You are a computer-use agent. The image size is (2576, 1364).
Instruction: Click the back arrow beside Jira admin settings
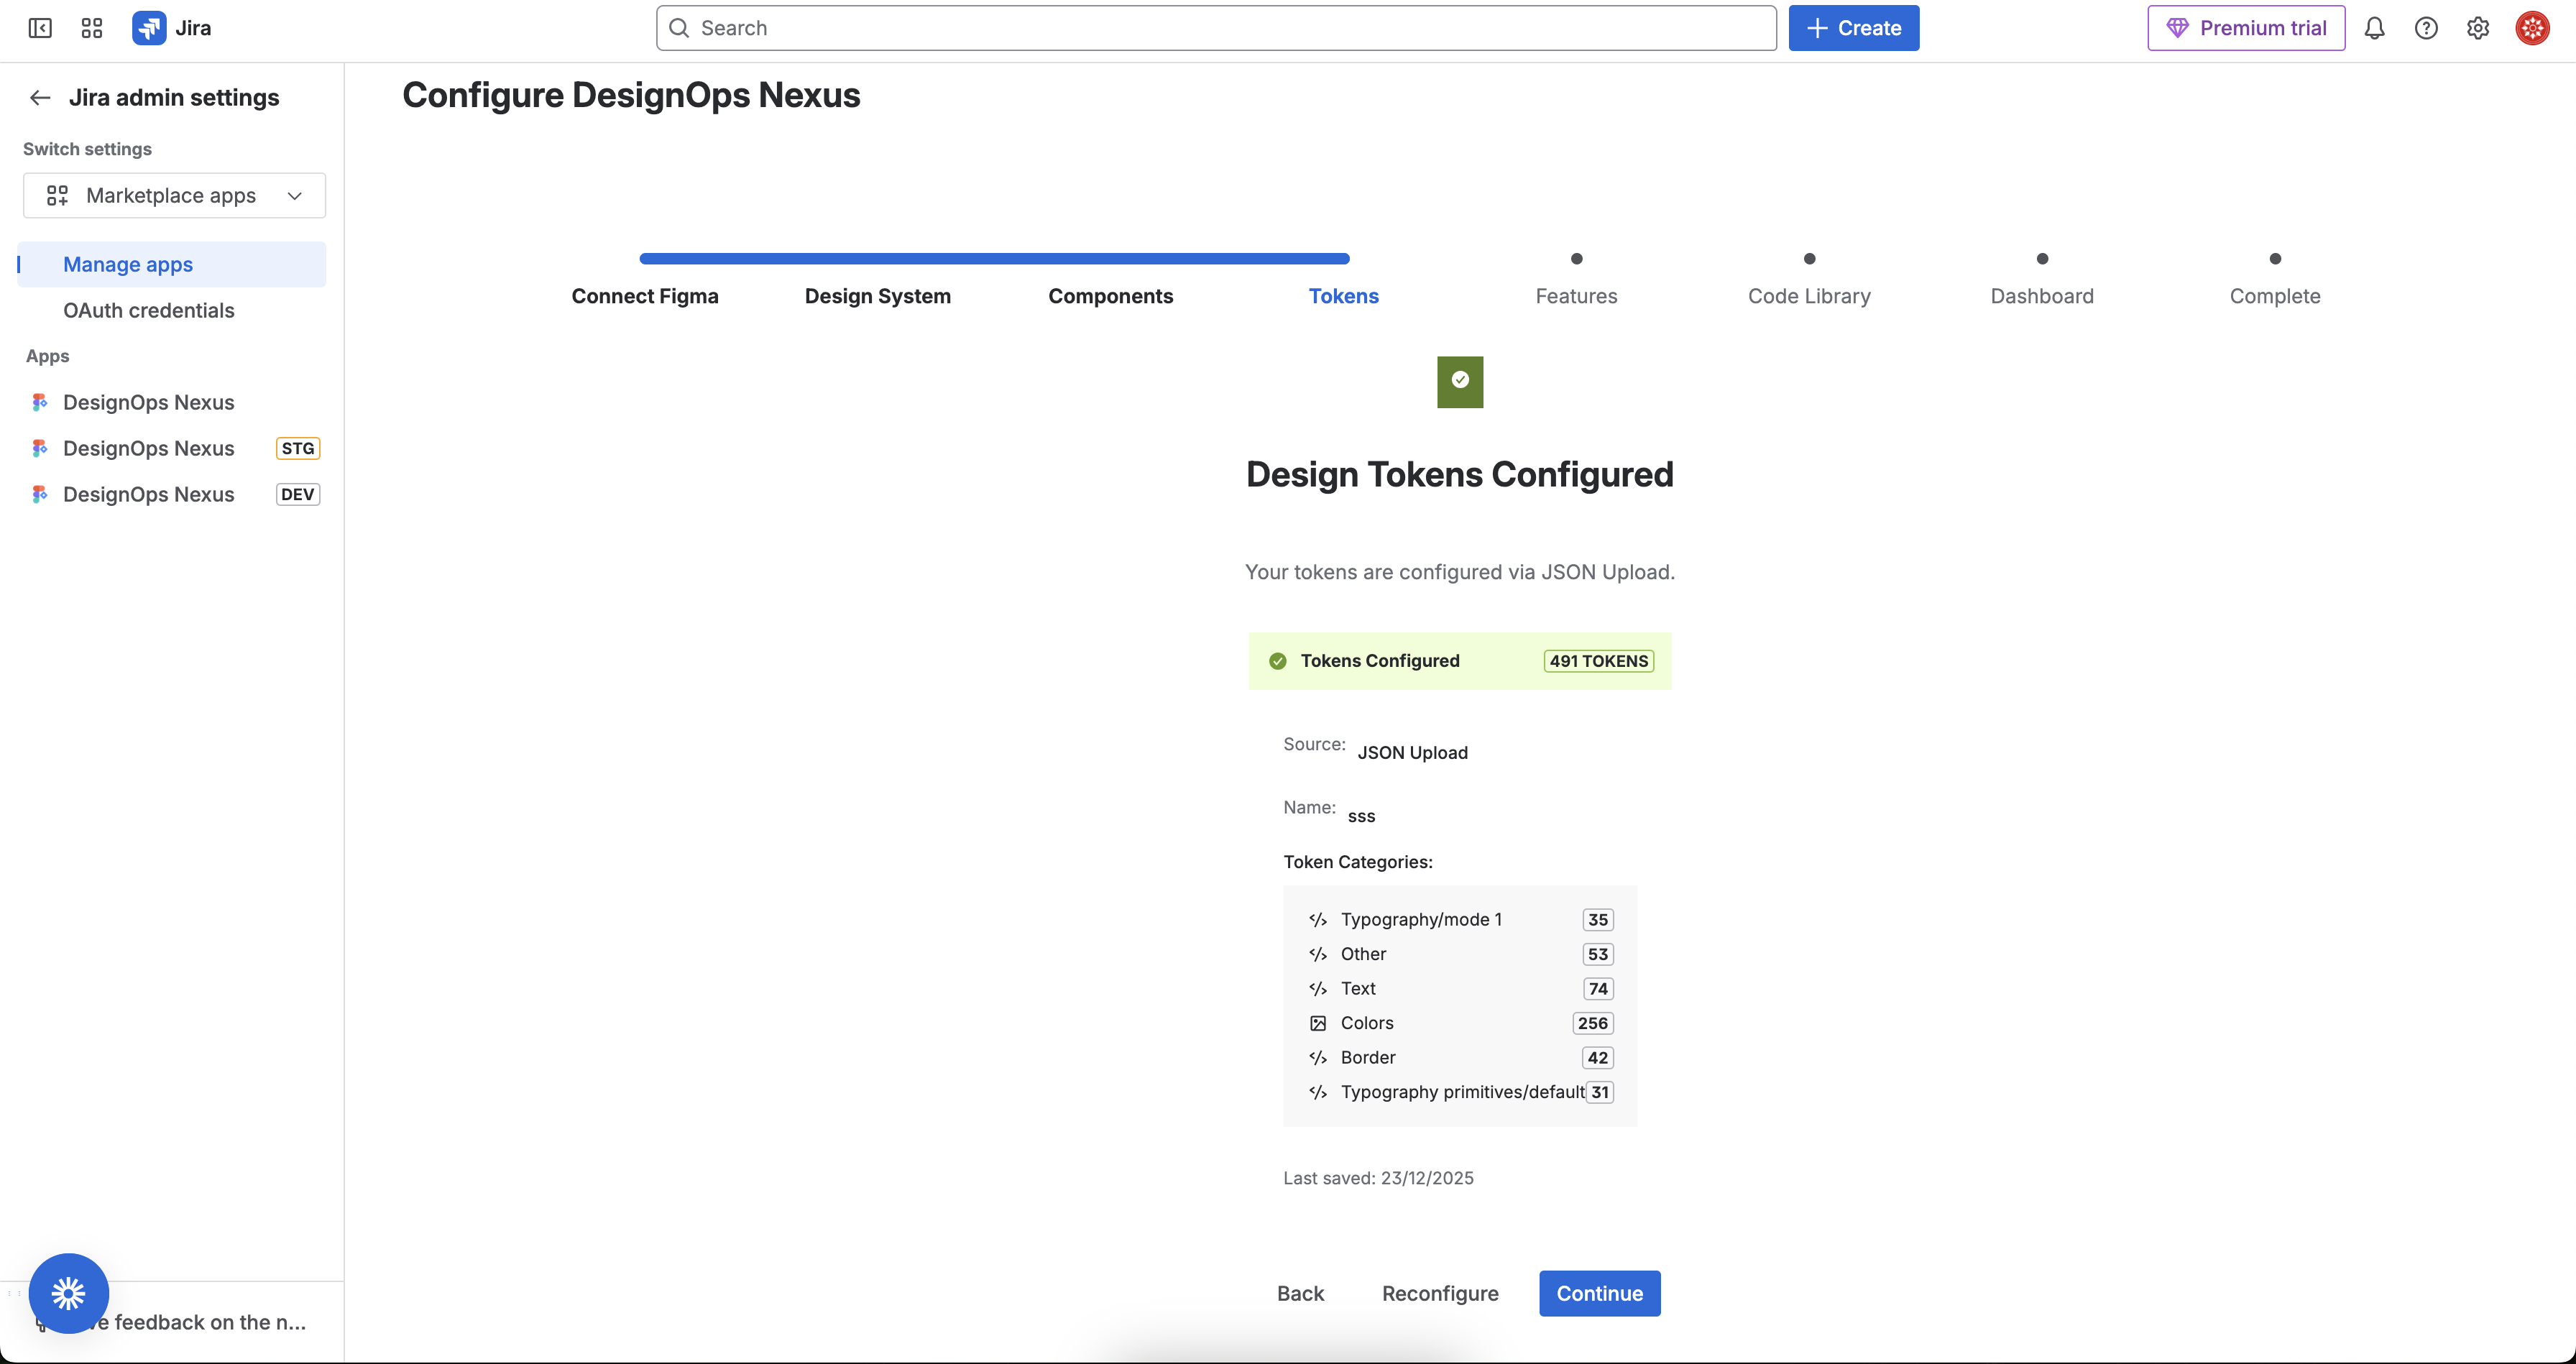[40, 98]
